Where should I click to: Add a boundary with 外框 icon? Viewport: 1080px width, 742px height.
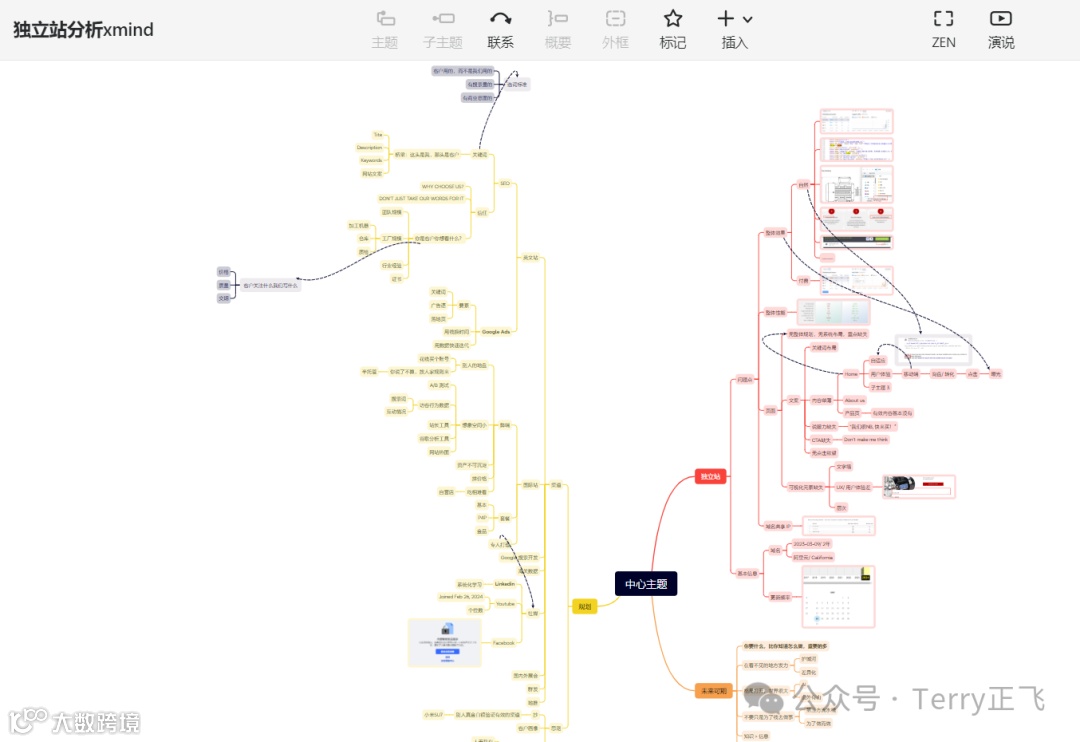[616, 19]
